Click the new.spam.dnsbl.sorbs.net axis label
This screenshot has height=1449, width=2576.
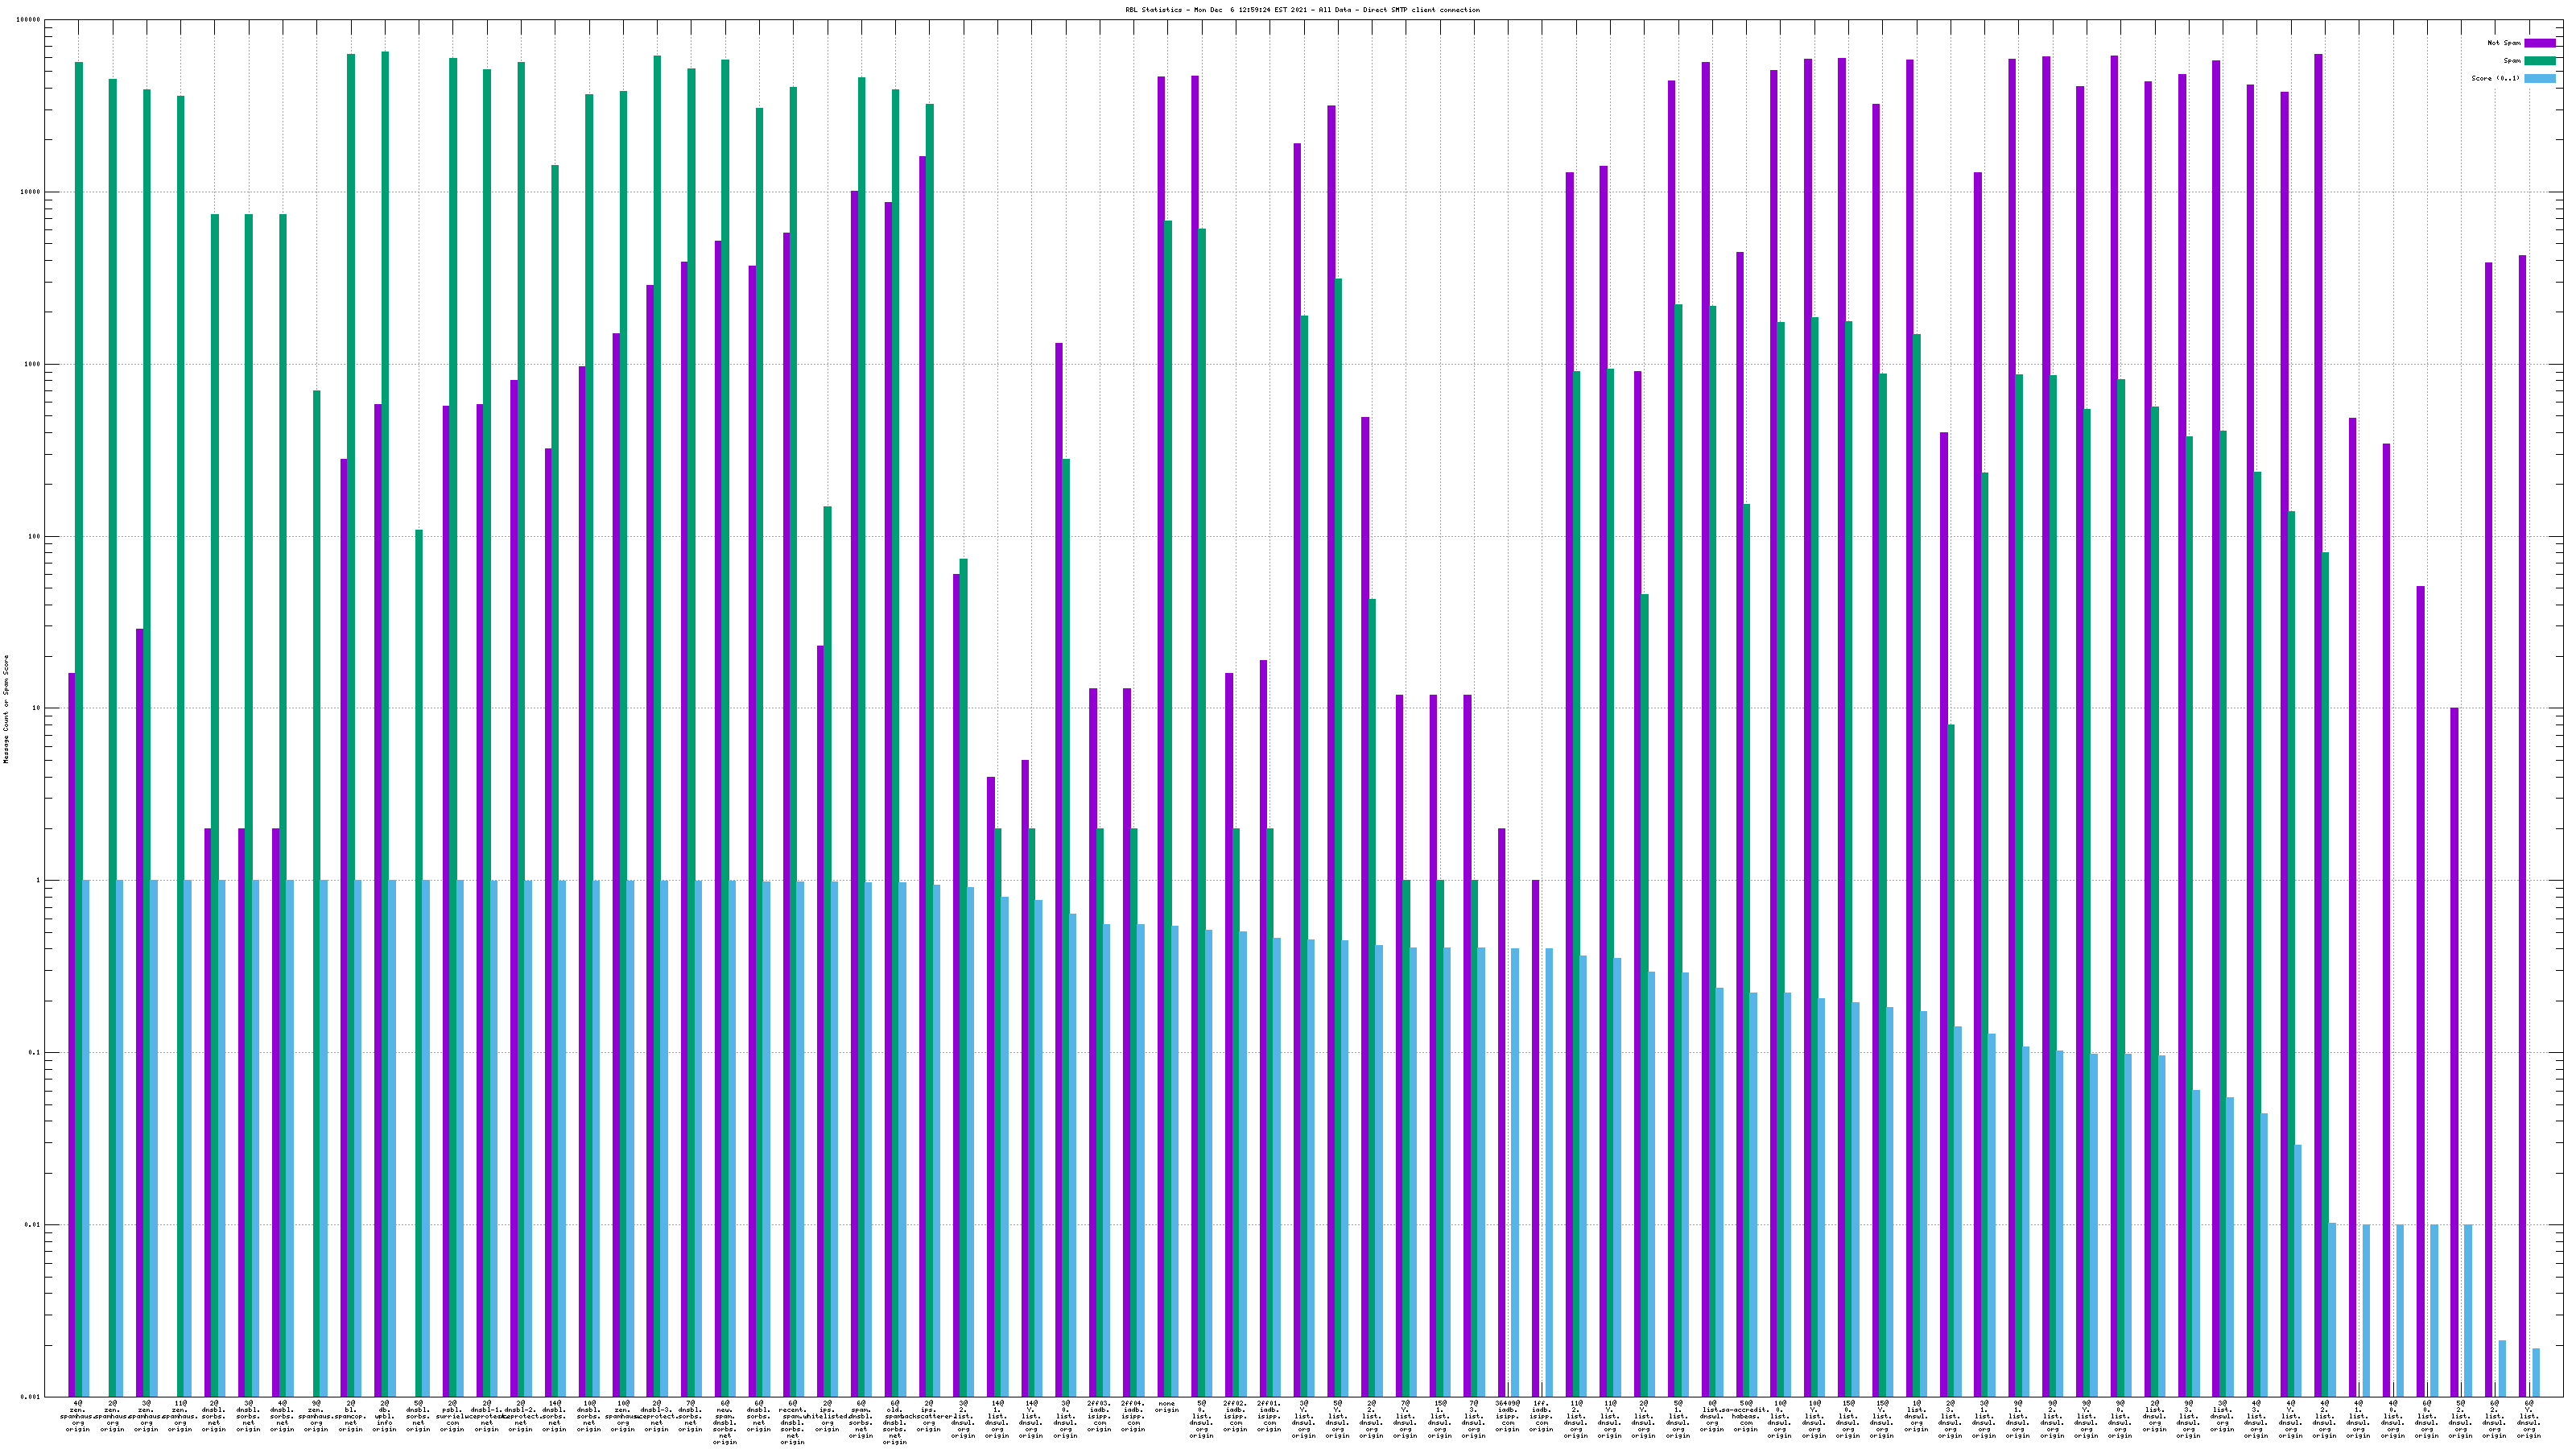(x=725, y=1422)
